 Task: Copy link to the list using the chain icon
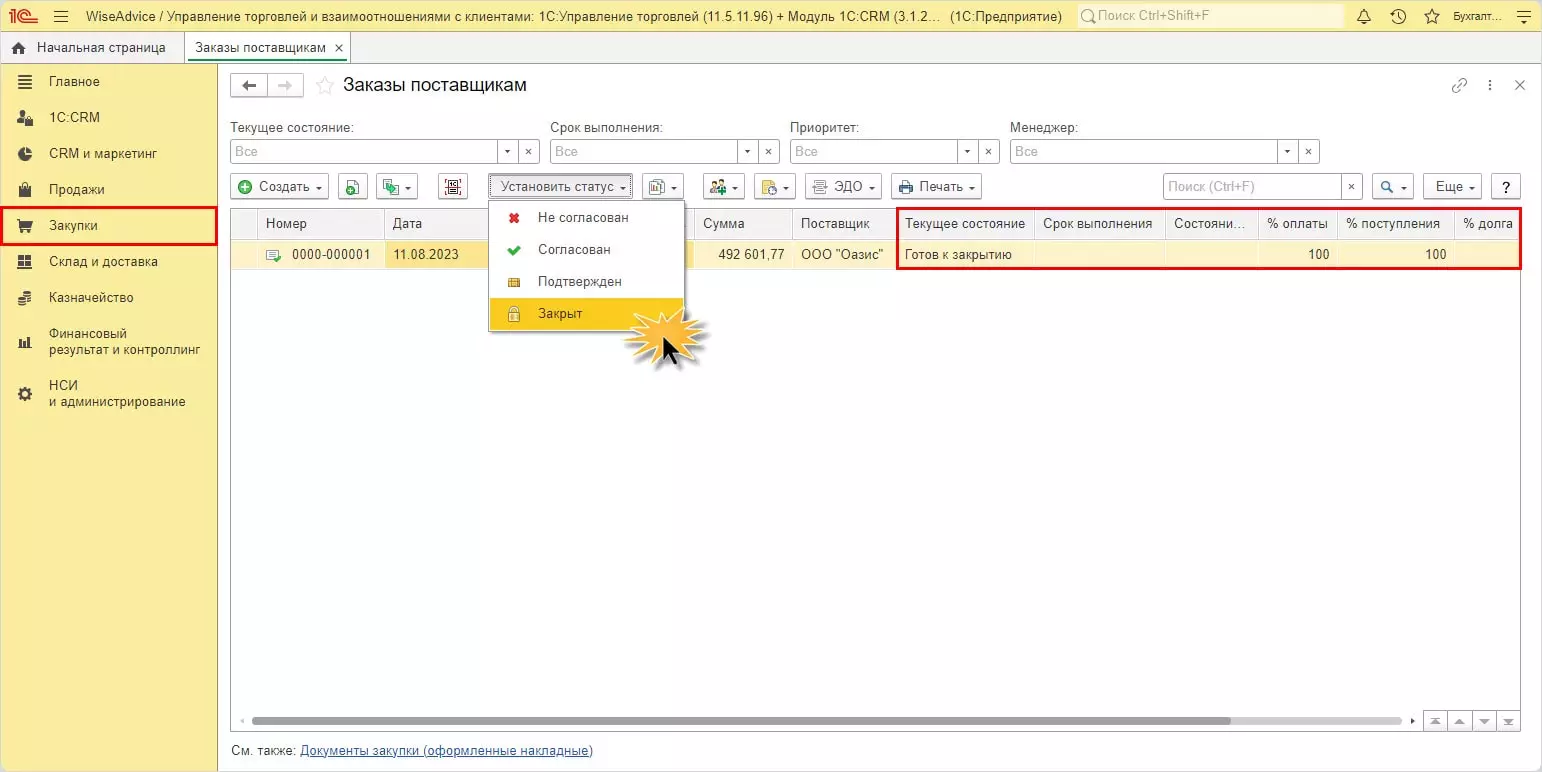(x=1459, y=86)
